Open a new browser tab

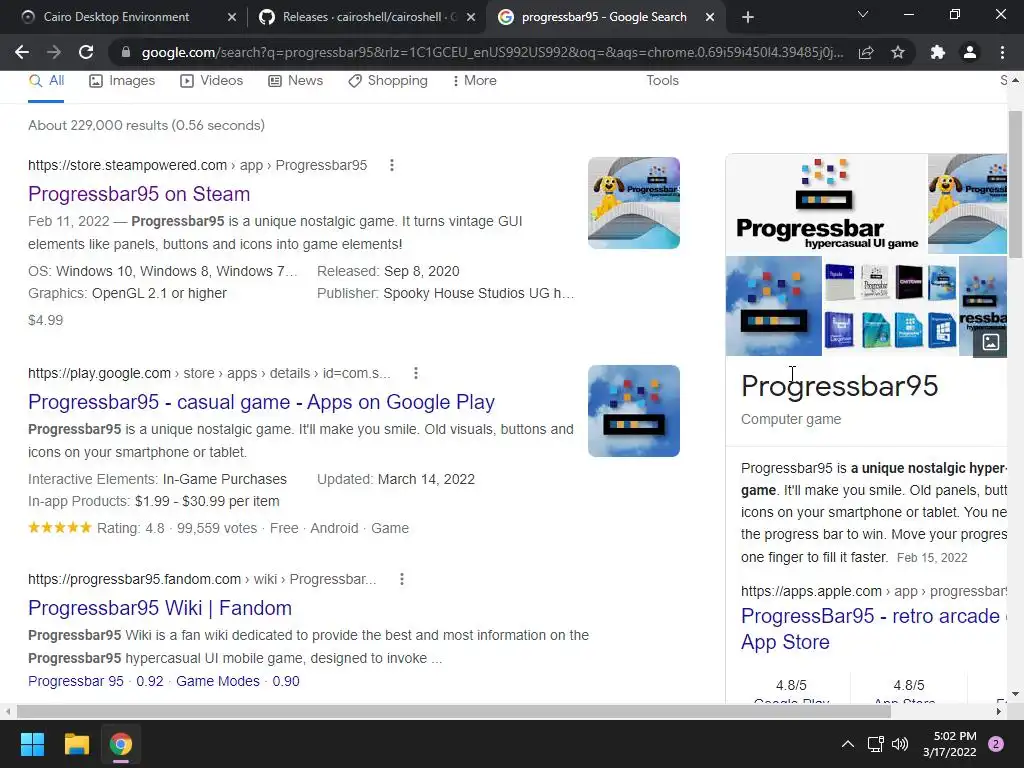coord(748,18)
